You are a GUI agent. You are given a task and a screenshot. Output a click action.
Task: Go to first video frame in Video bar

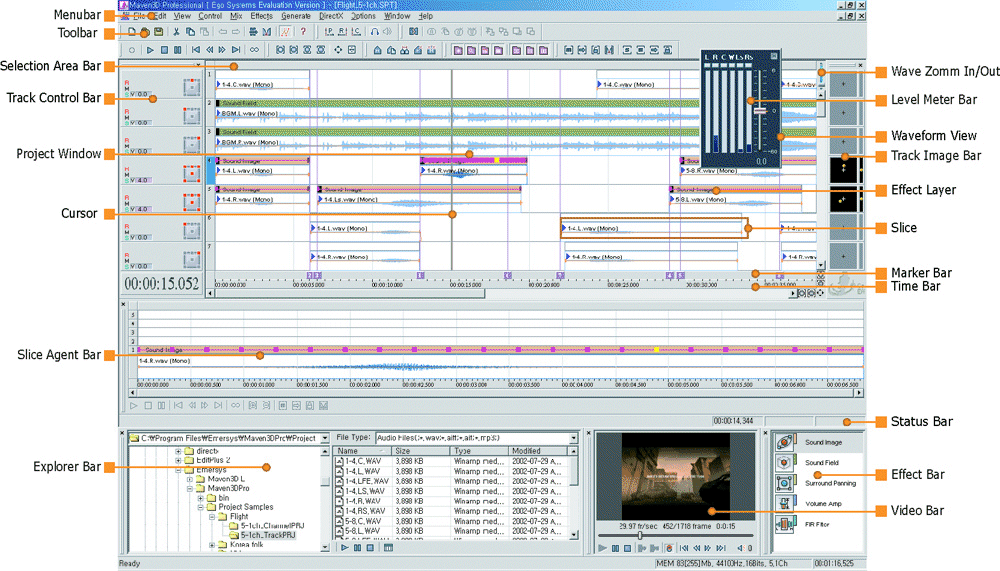point(684,548)
